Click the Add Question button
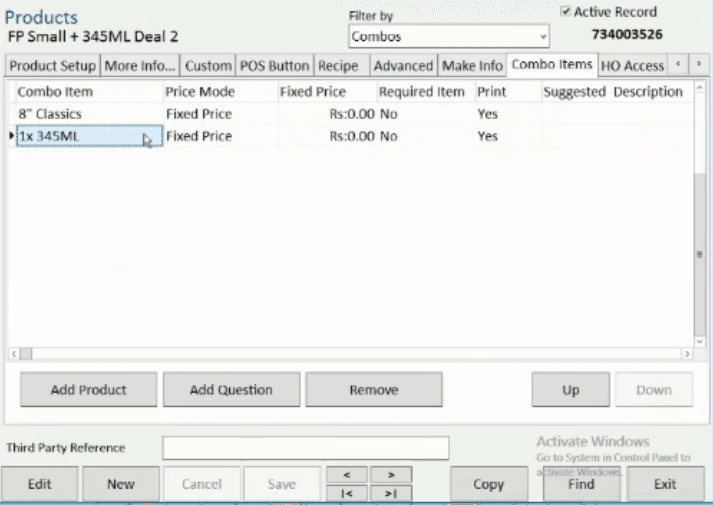The width and height of the screenshot is (713, 505). point(231,390)
